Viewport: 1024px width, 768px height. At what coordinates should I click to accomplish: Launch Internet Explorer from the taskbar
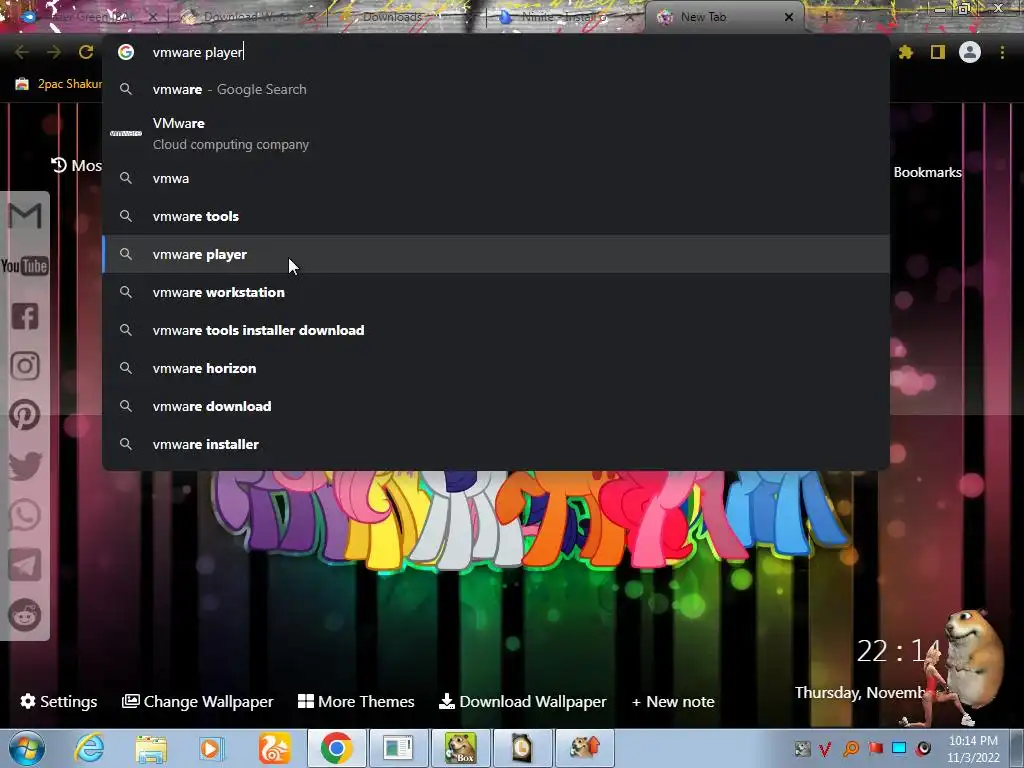[89, 748]
